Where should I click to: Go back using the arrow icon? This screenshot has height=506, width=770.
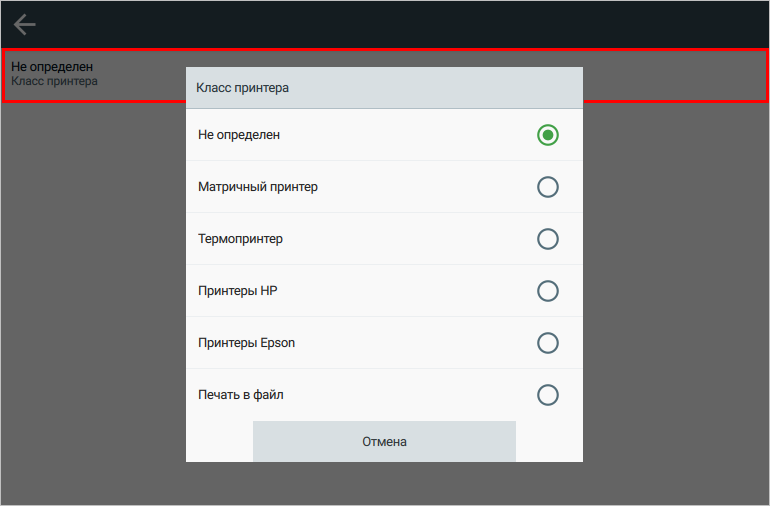(25, 25)
